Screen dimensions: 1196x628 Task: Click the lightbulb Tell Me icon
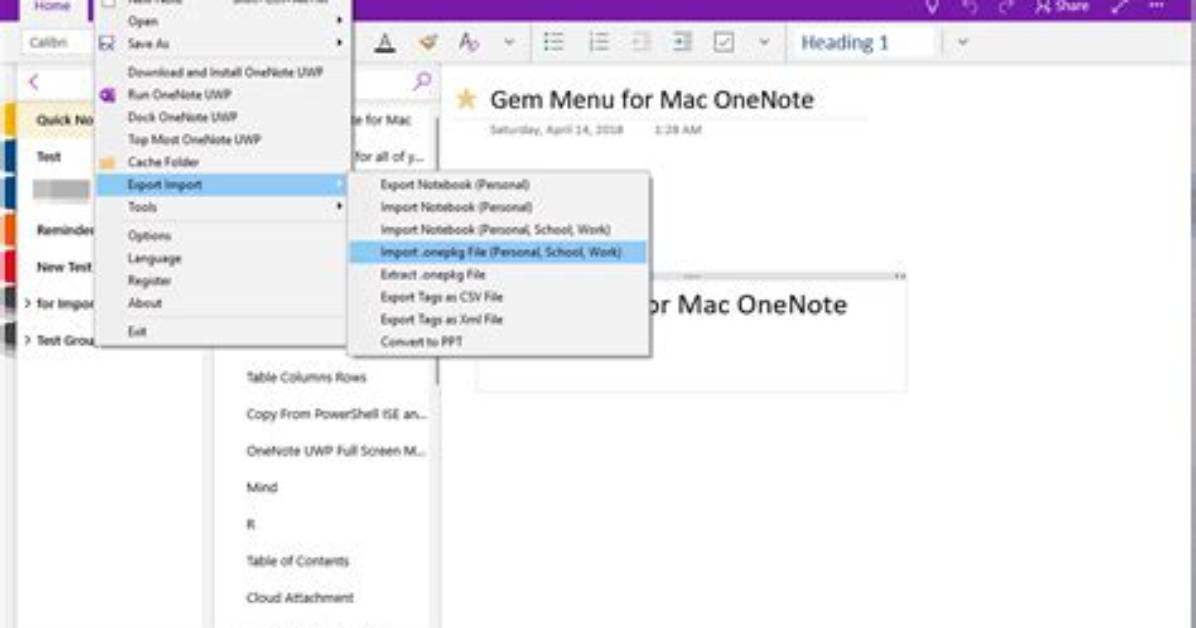931,7
